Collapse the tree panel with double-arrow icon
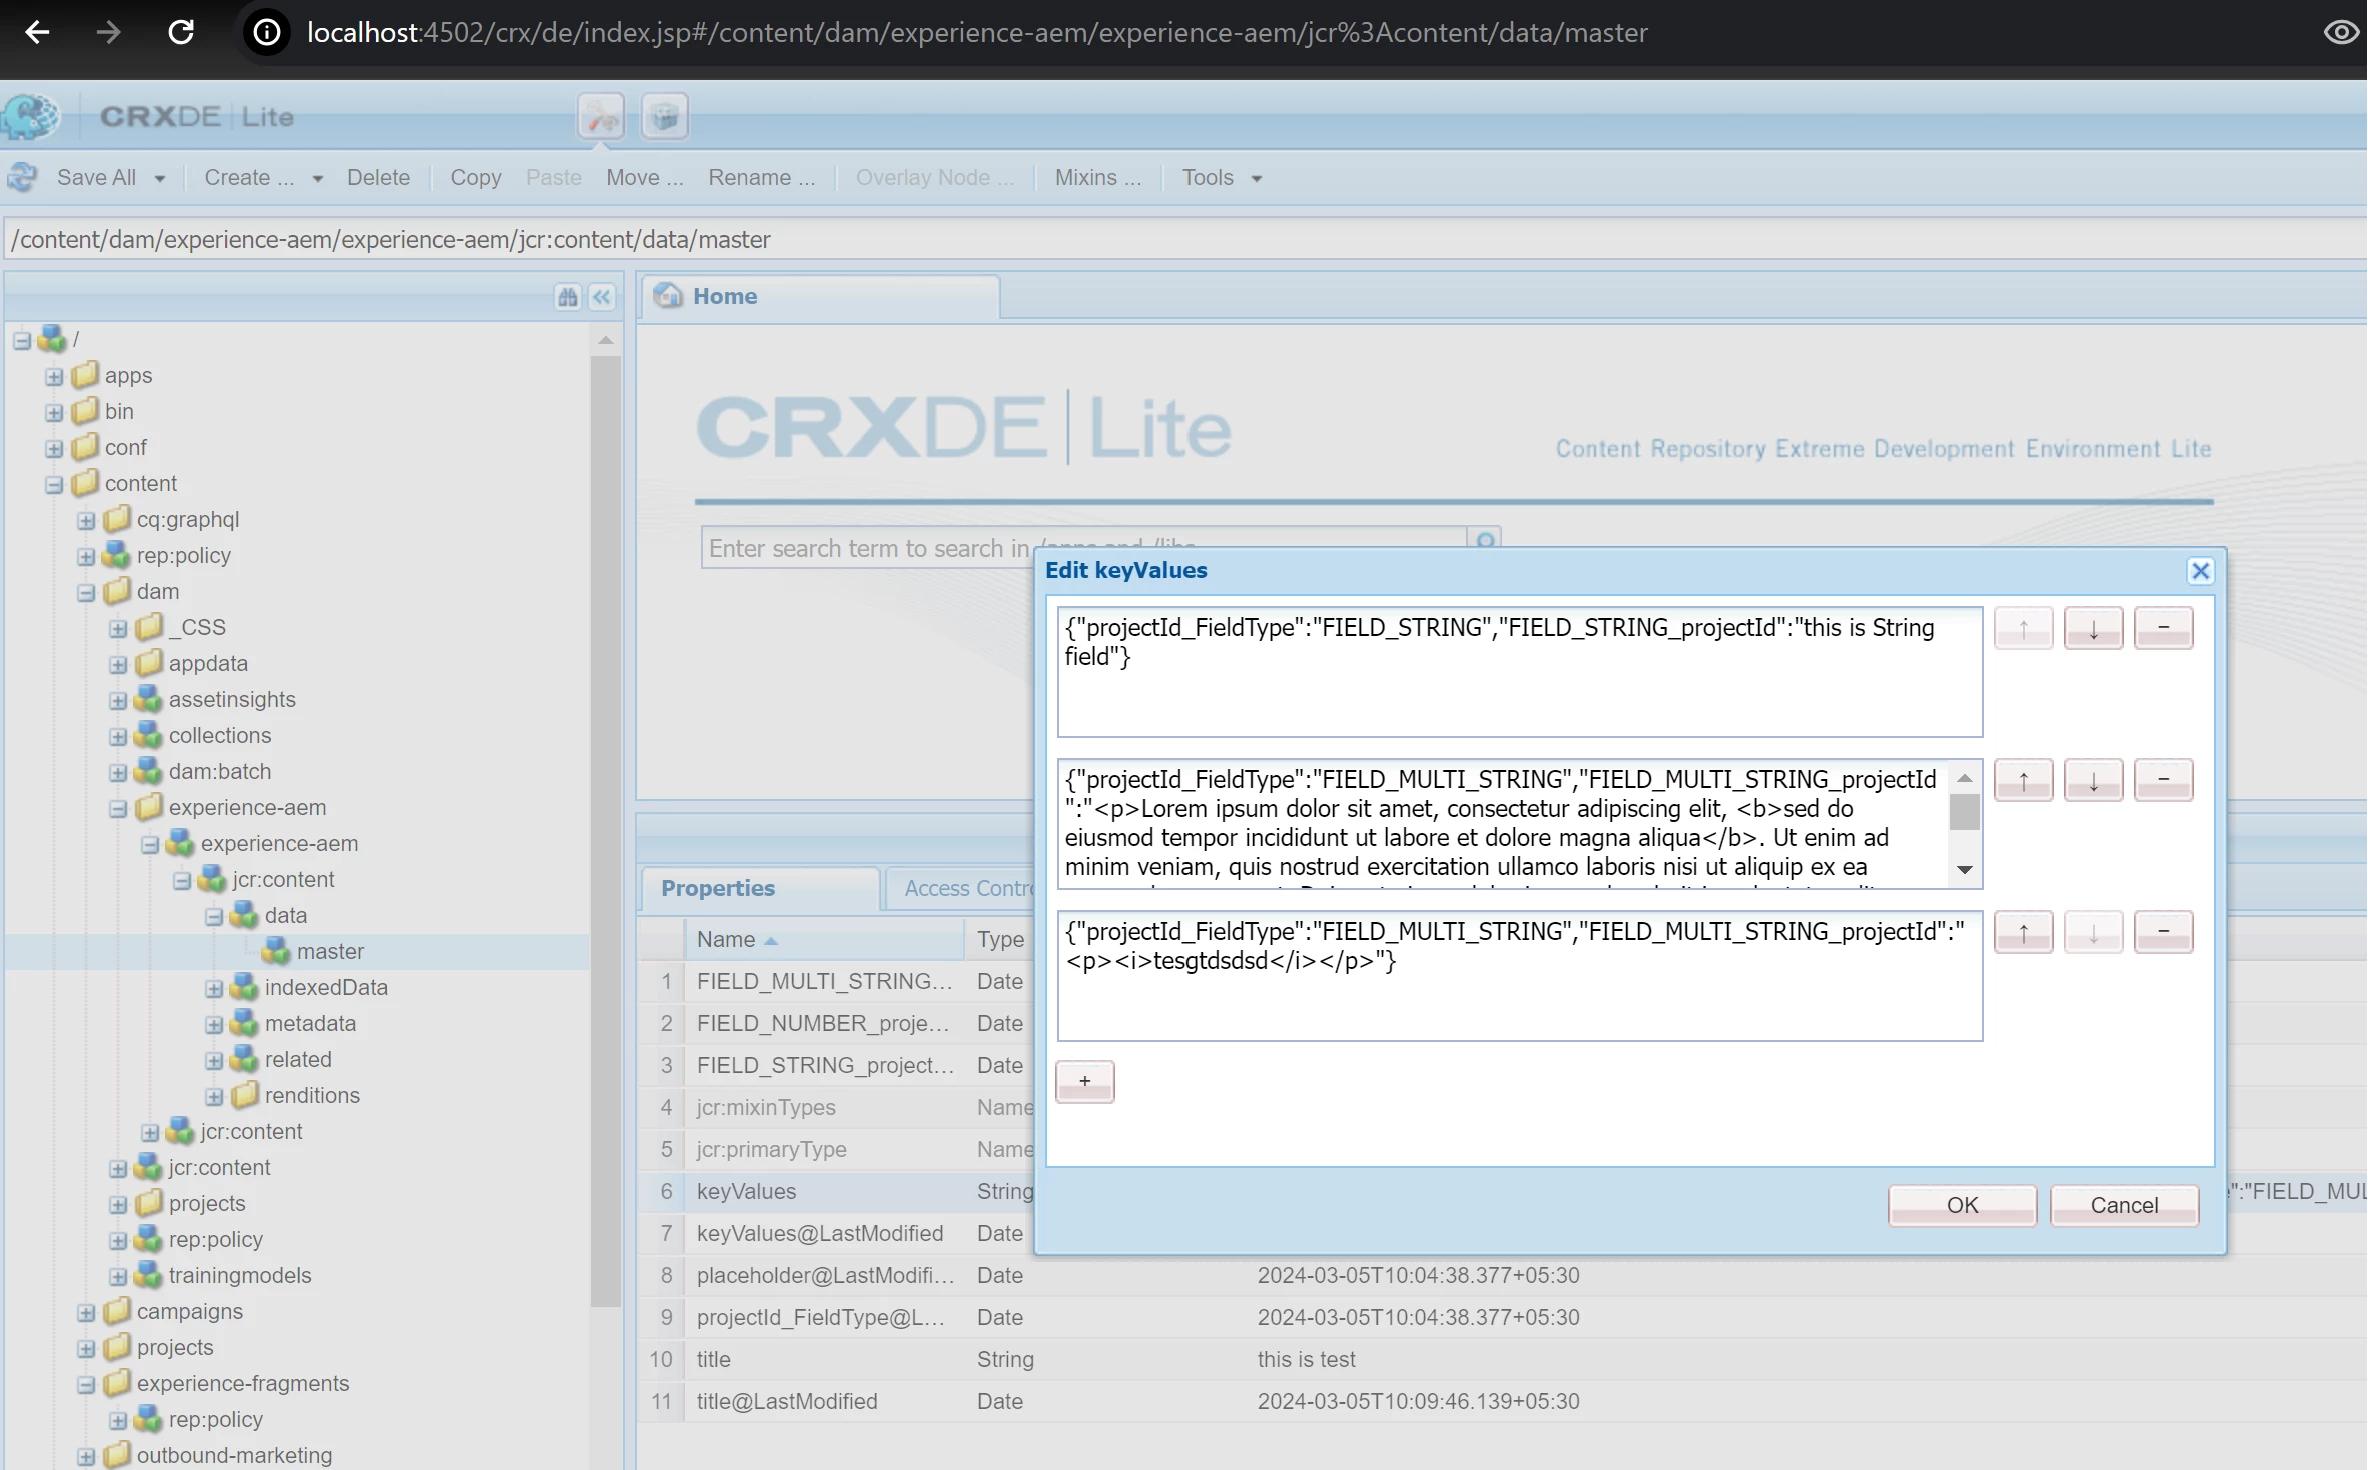 point(602,297)
